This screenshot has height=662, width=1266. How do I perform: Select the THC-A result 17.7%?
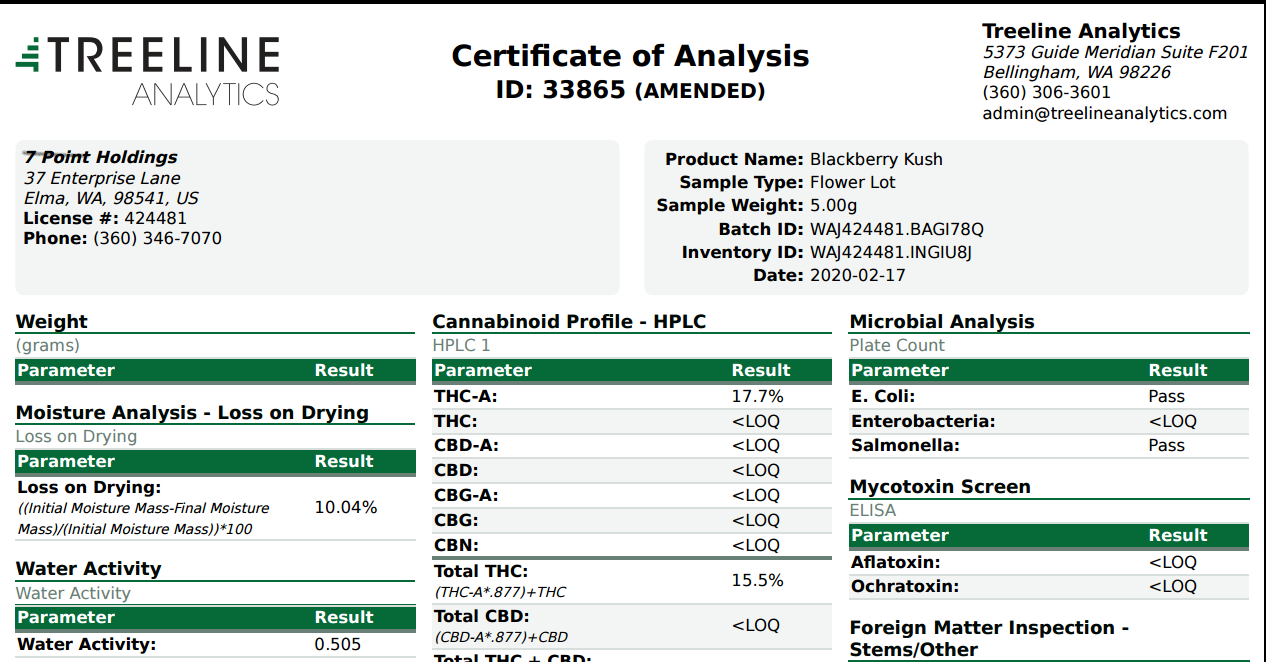(757, 396)
